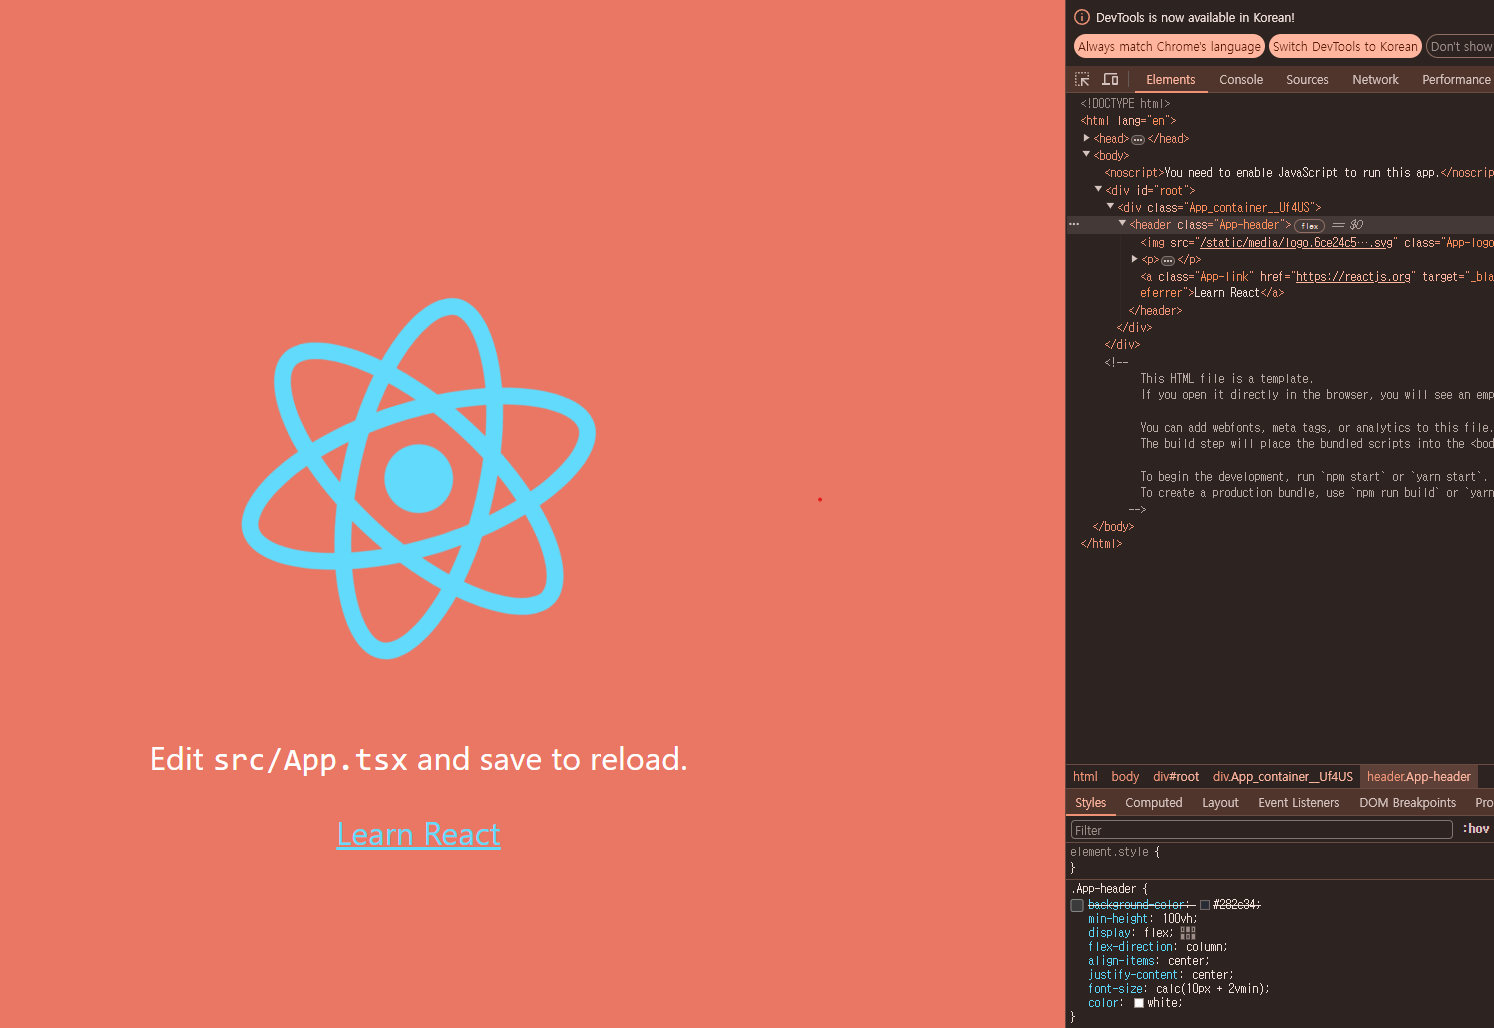
Task: Select div#root in the breadcrumb bar
Action: point(1176,777)
